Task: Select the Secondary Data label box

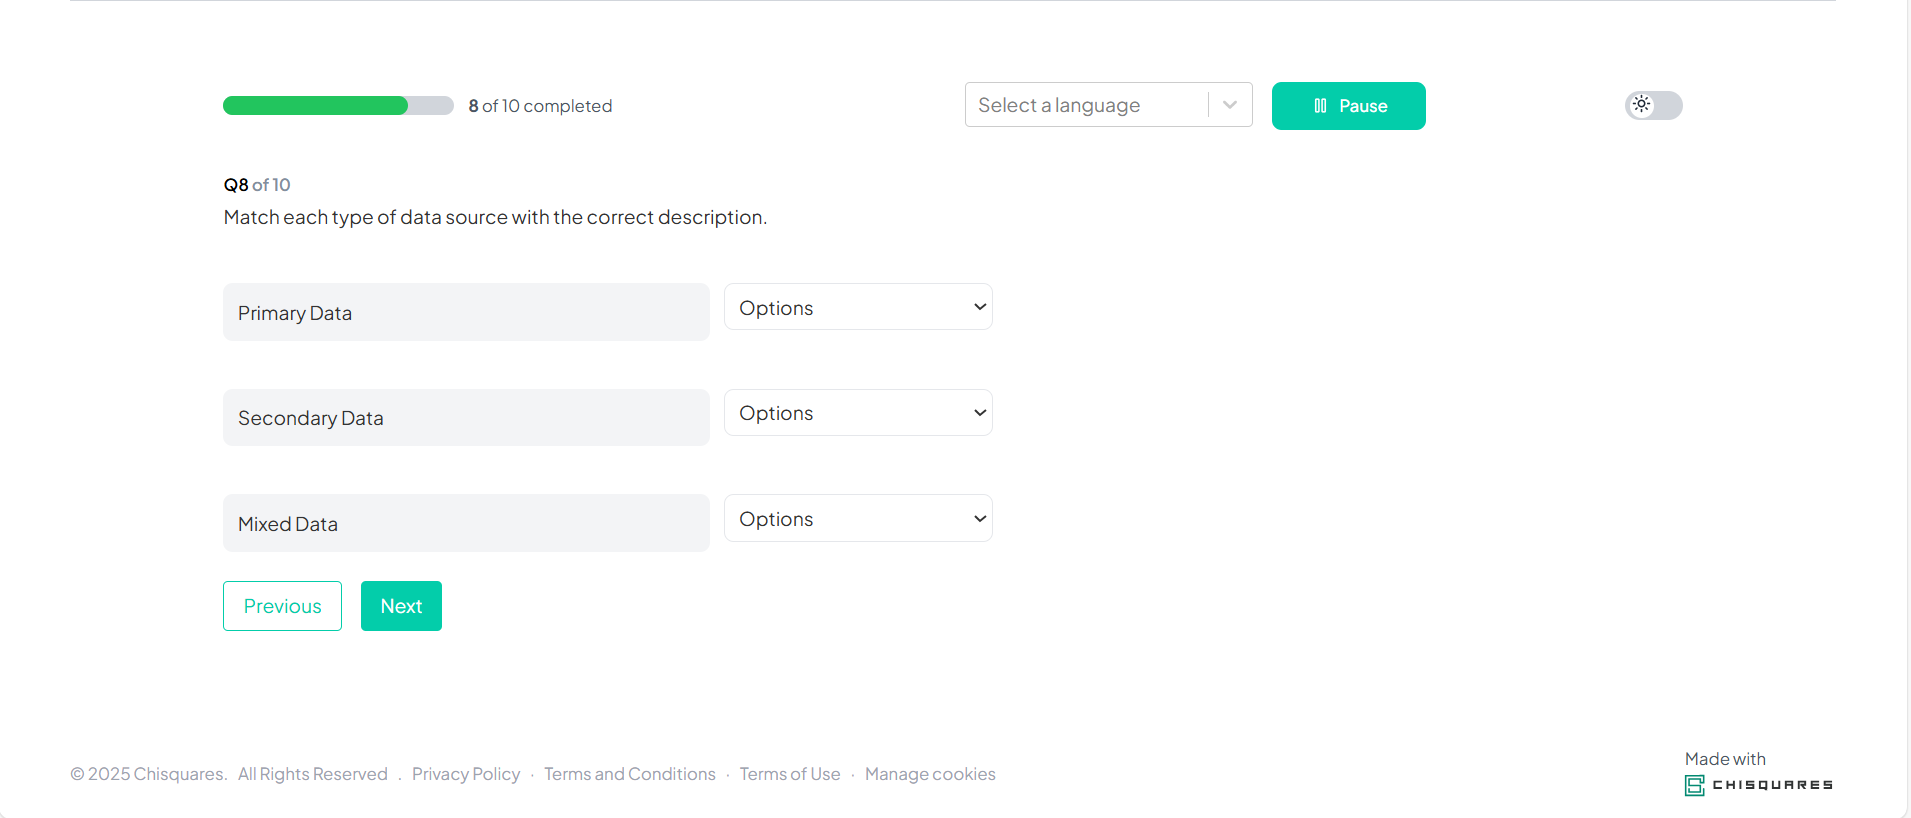Action: tap(466, 418)
